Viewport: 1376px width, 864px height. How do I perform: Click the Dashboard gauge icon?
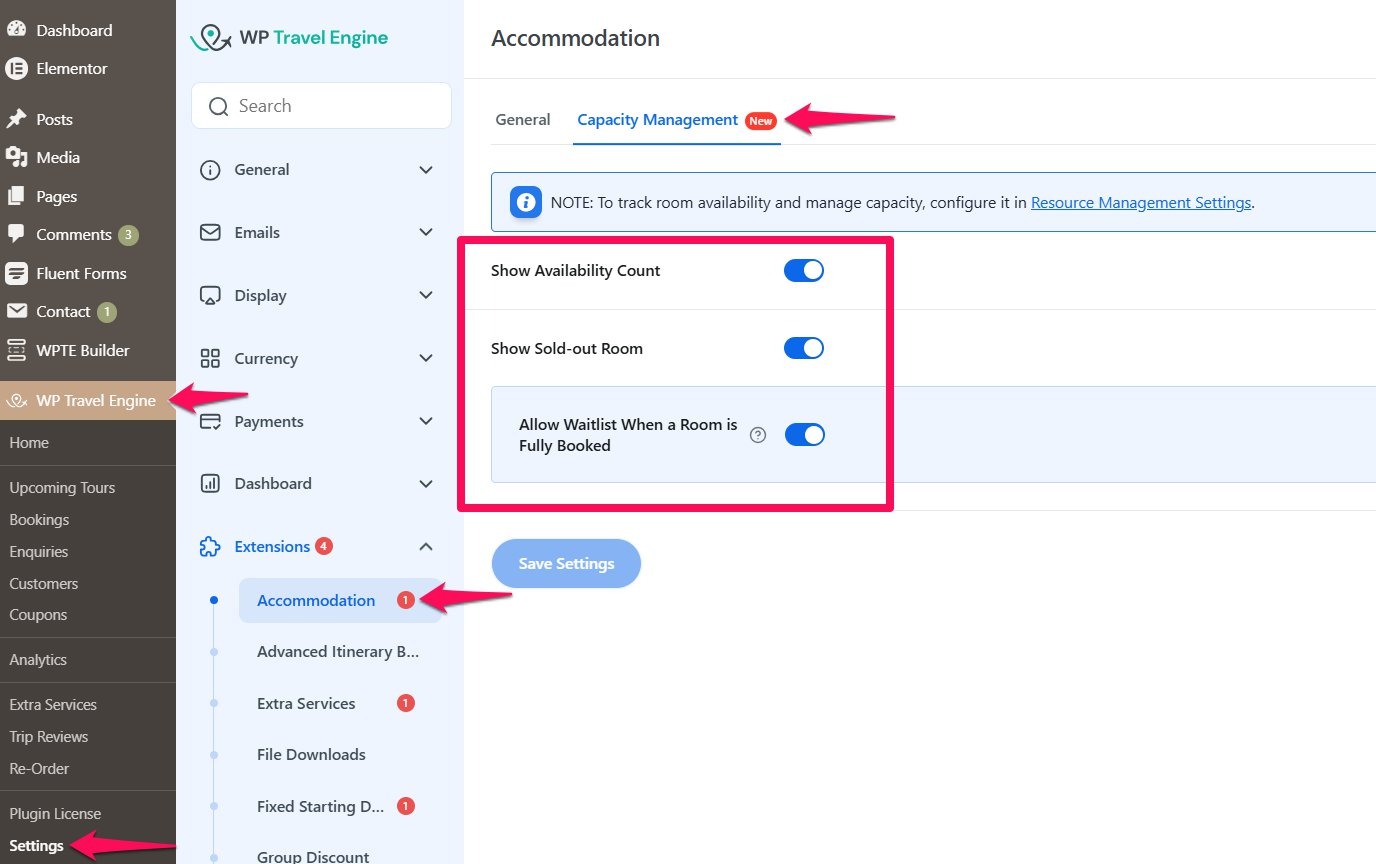16,30
